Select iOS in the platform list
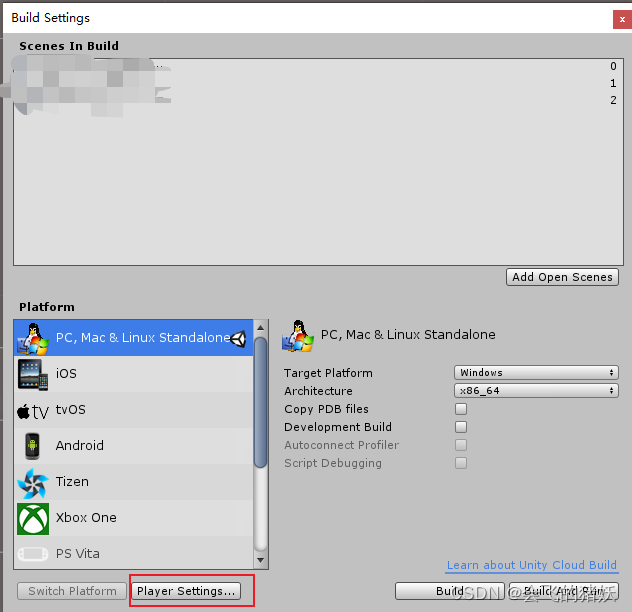Screen dimensions: 632x612 (x=133, y=374)
